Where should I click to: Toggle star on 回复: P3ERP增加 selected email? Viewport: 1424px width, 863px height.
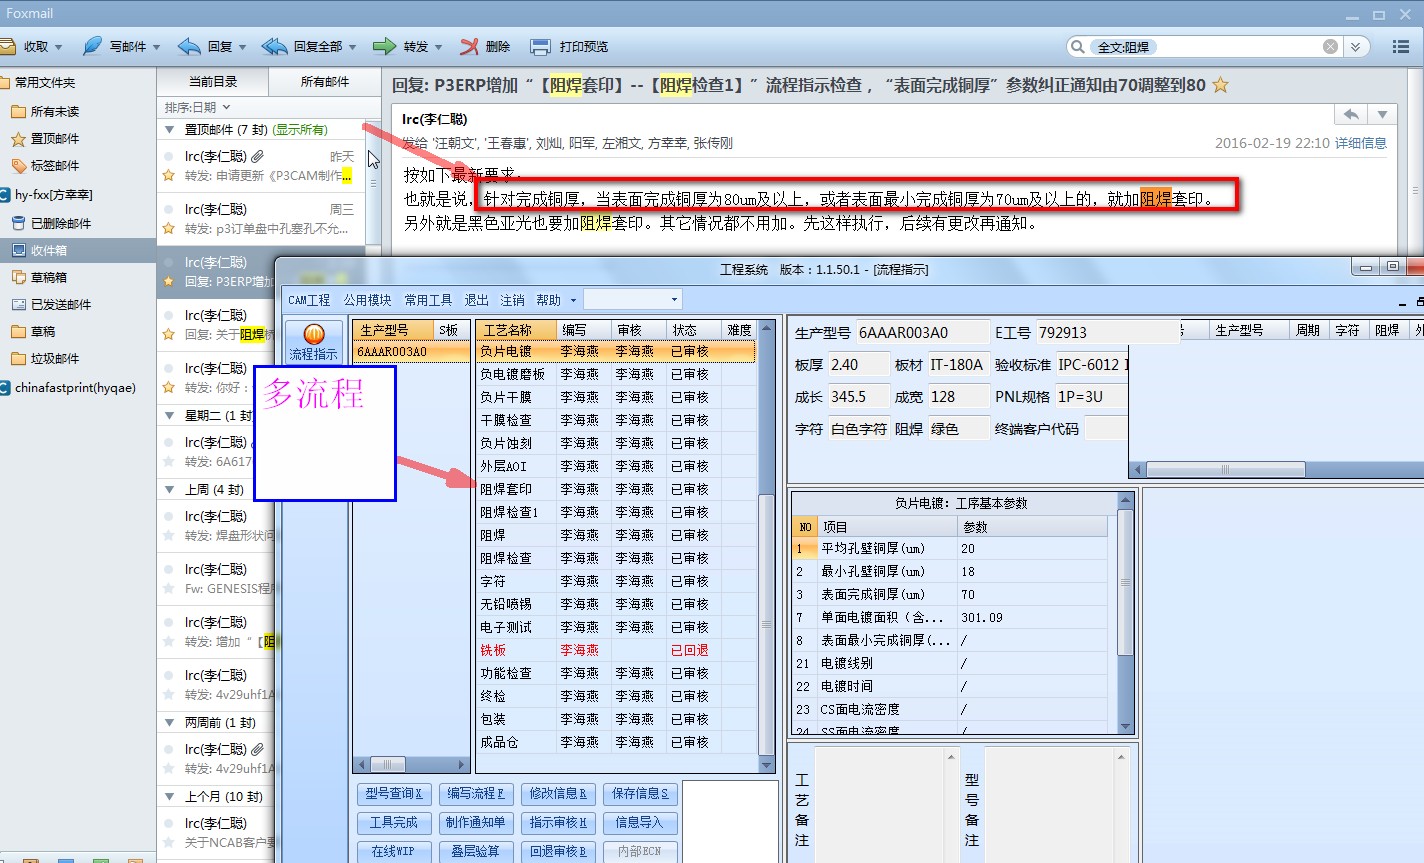point(169,281)
